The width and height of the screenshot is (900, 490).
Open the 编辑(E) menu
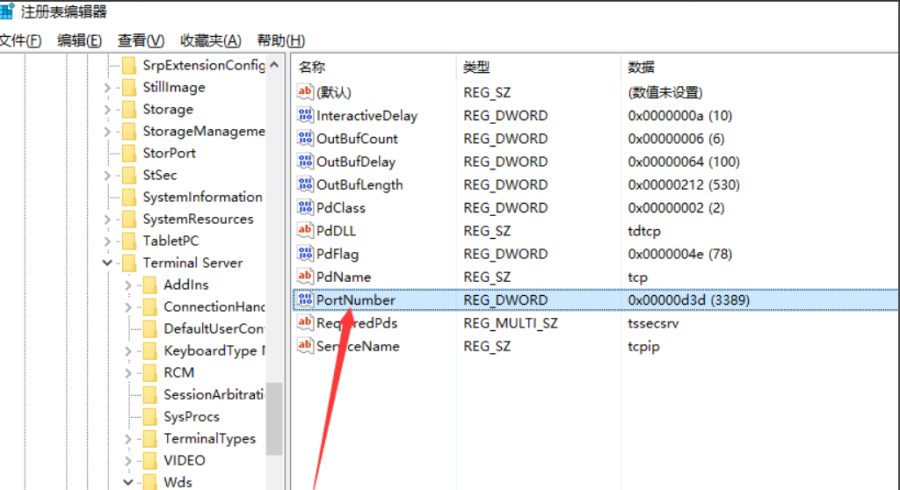coord(79,41)
